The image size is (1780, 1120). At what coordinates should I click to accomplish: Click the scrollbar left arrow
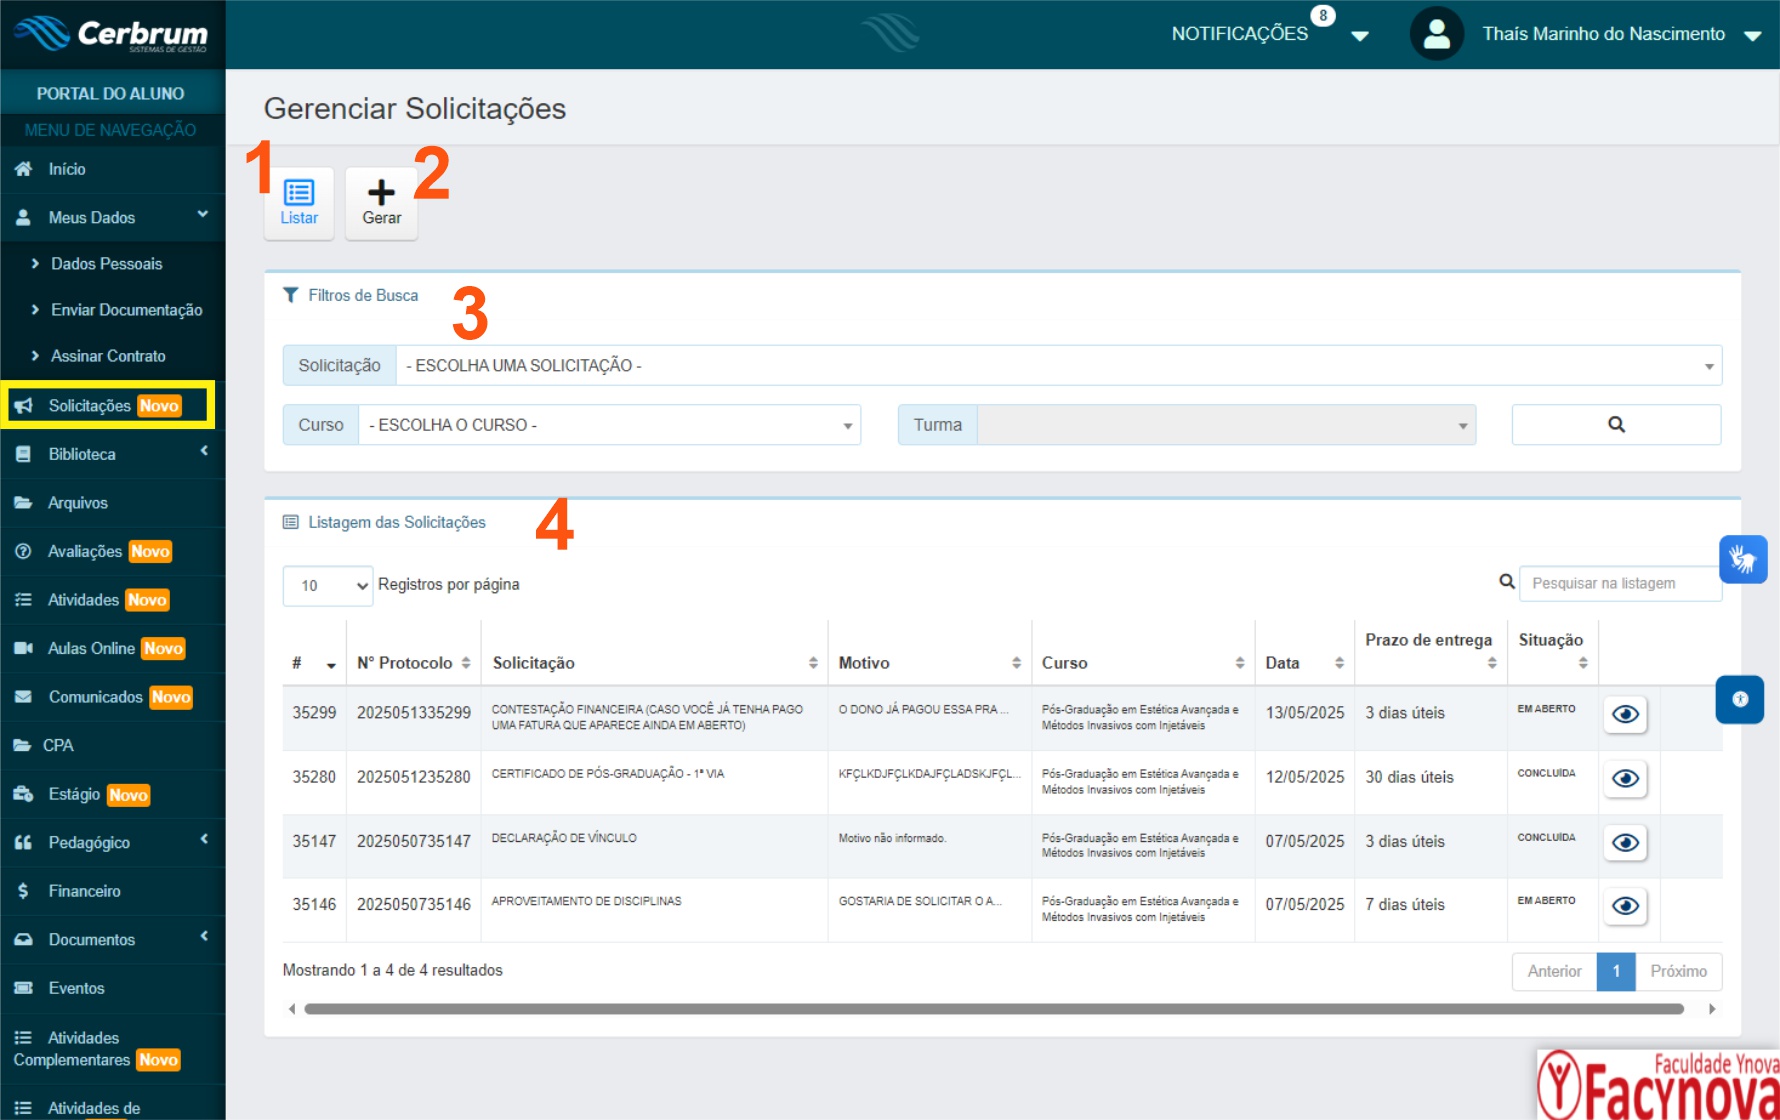[x=291, y=1009]
